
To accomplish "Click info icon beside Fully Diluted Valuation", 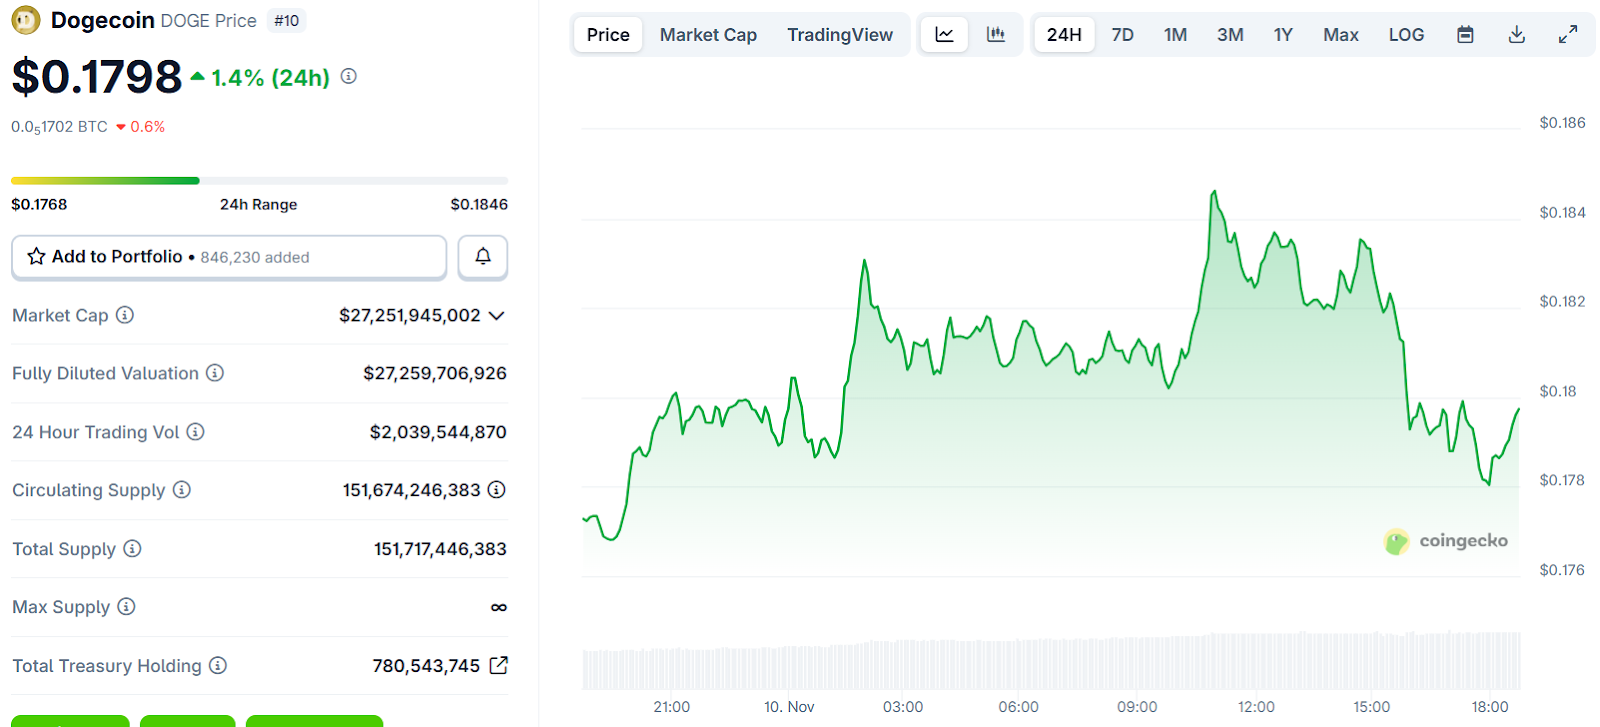I will click(215, 373).
